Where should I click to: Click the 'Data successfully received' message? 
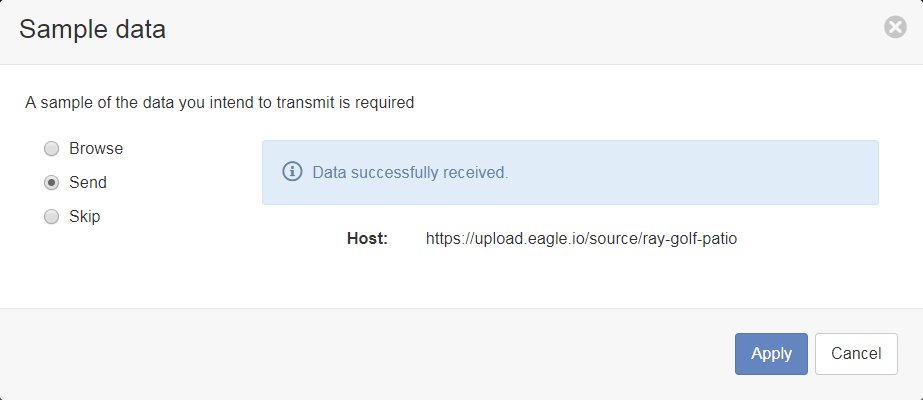click(410, 172)
